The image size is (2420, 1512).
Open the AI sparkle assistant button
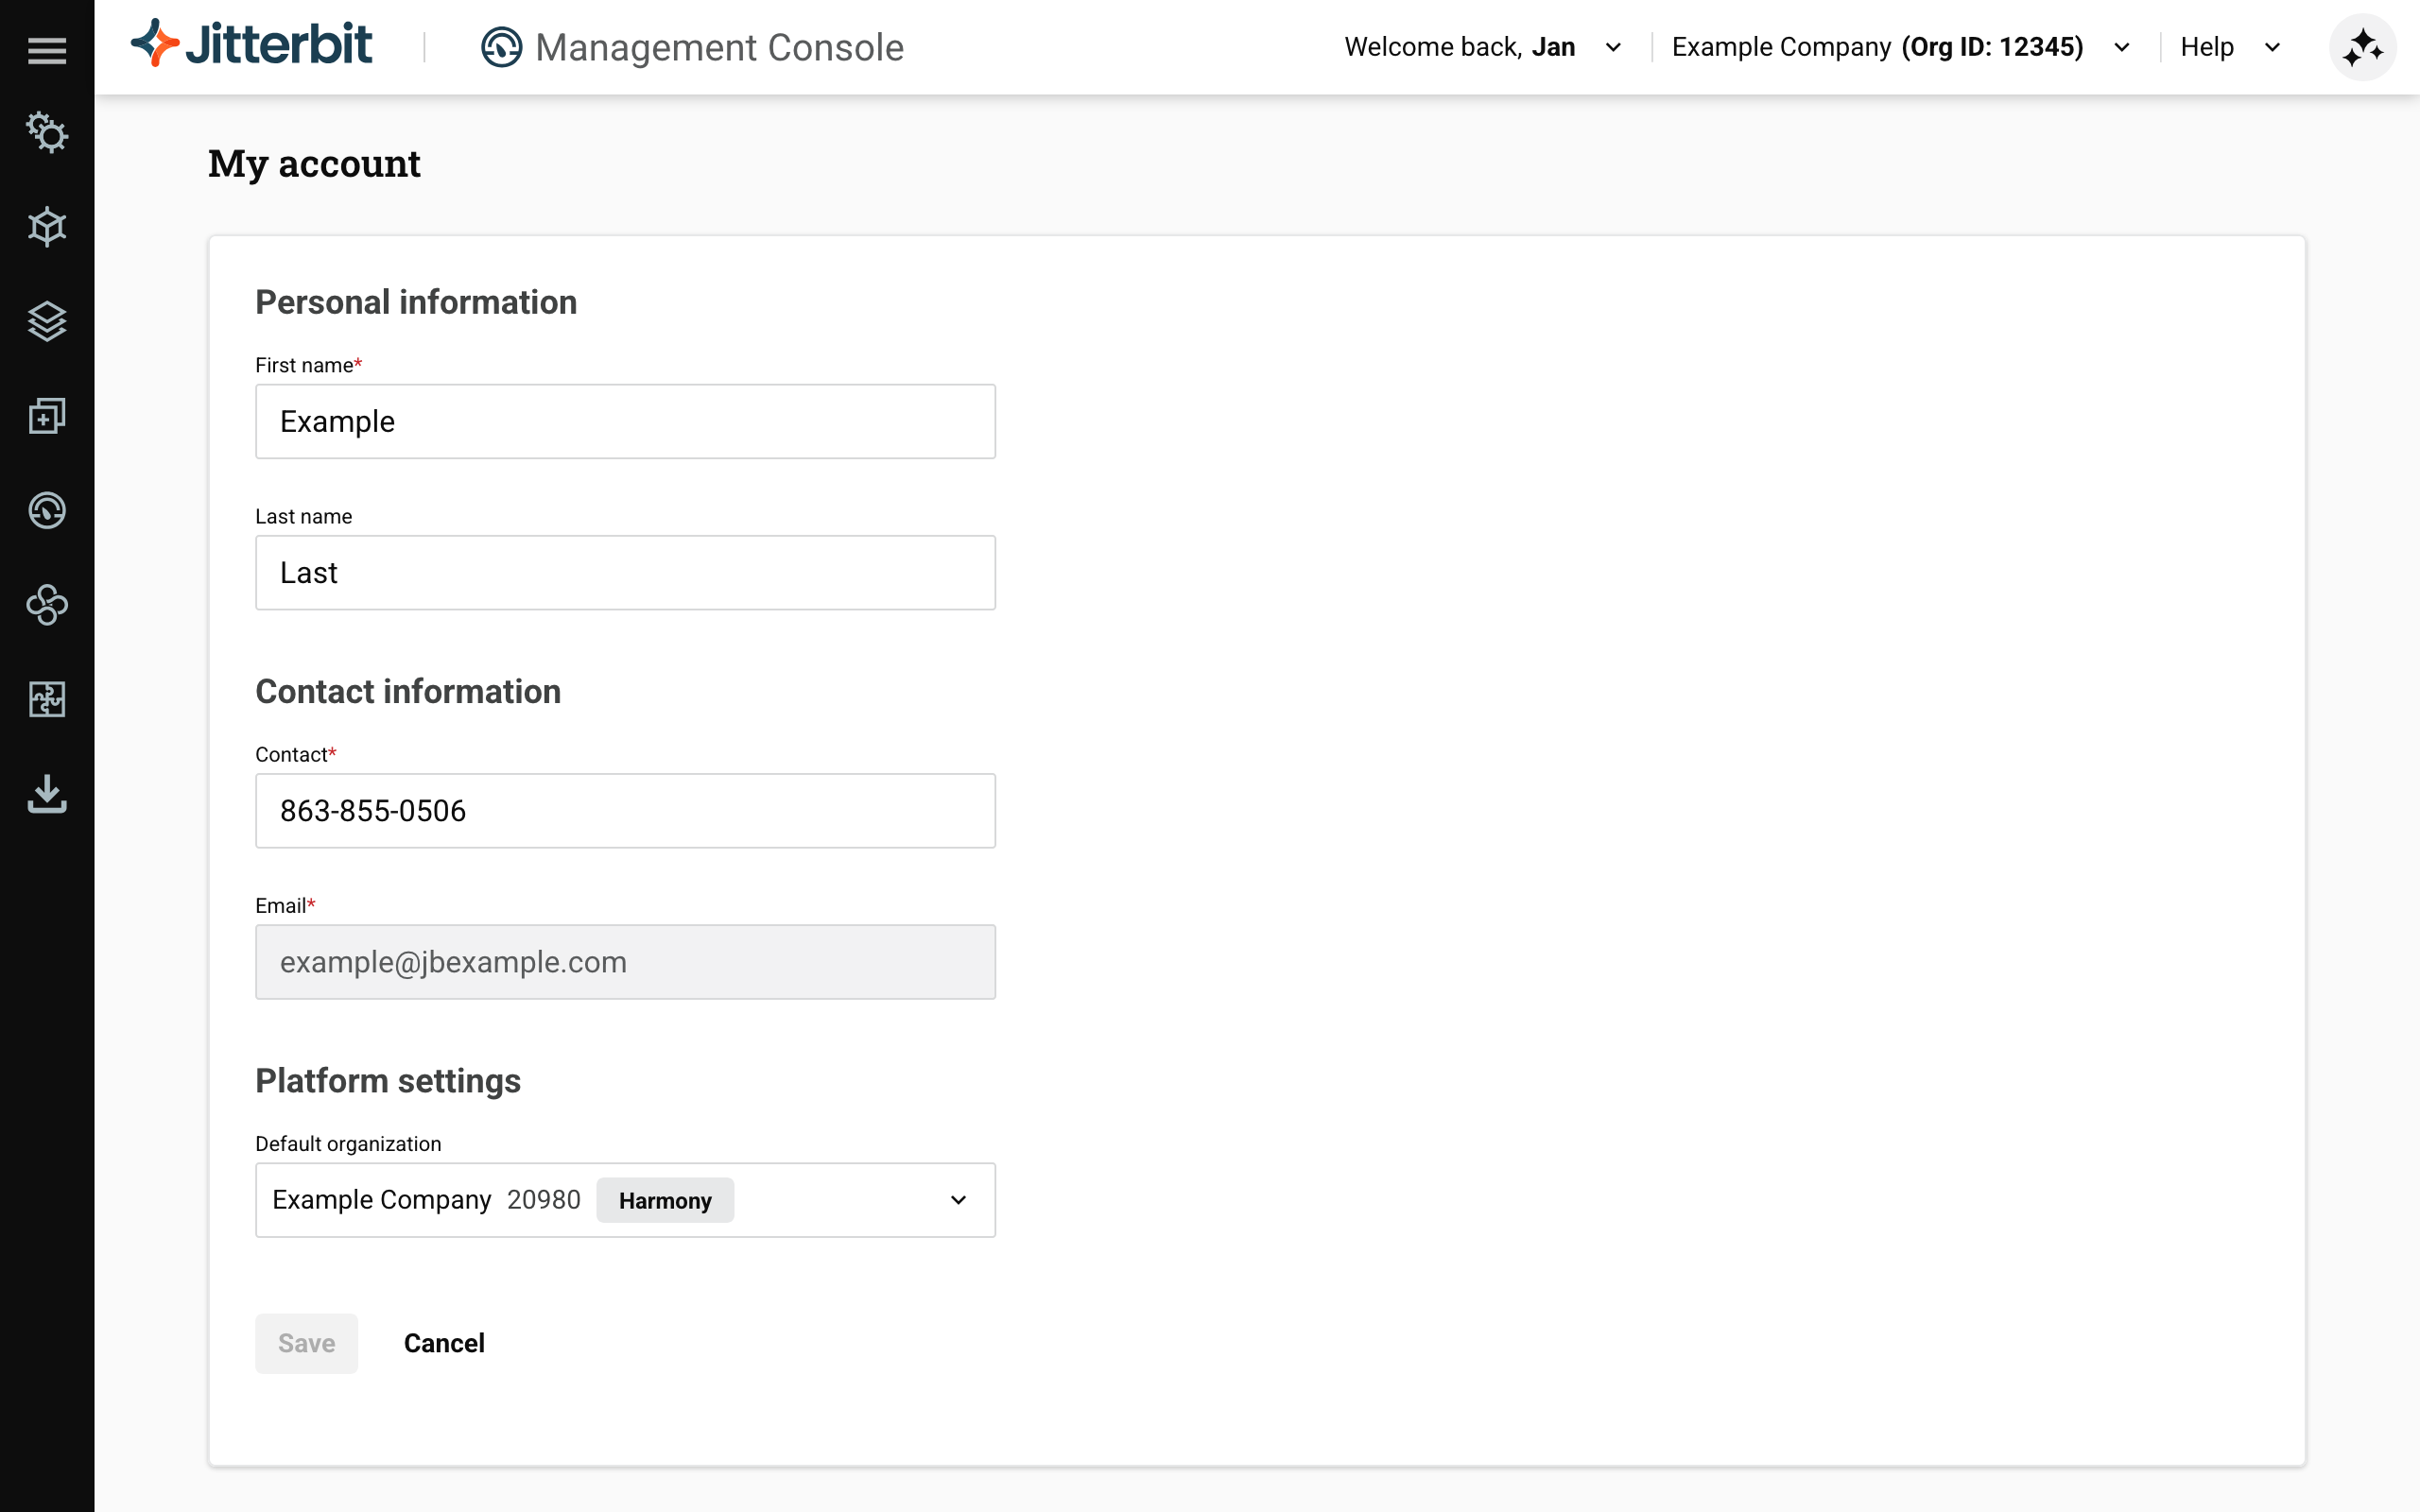(2362, 47)
